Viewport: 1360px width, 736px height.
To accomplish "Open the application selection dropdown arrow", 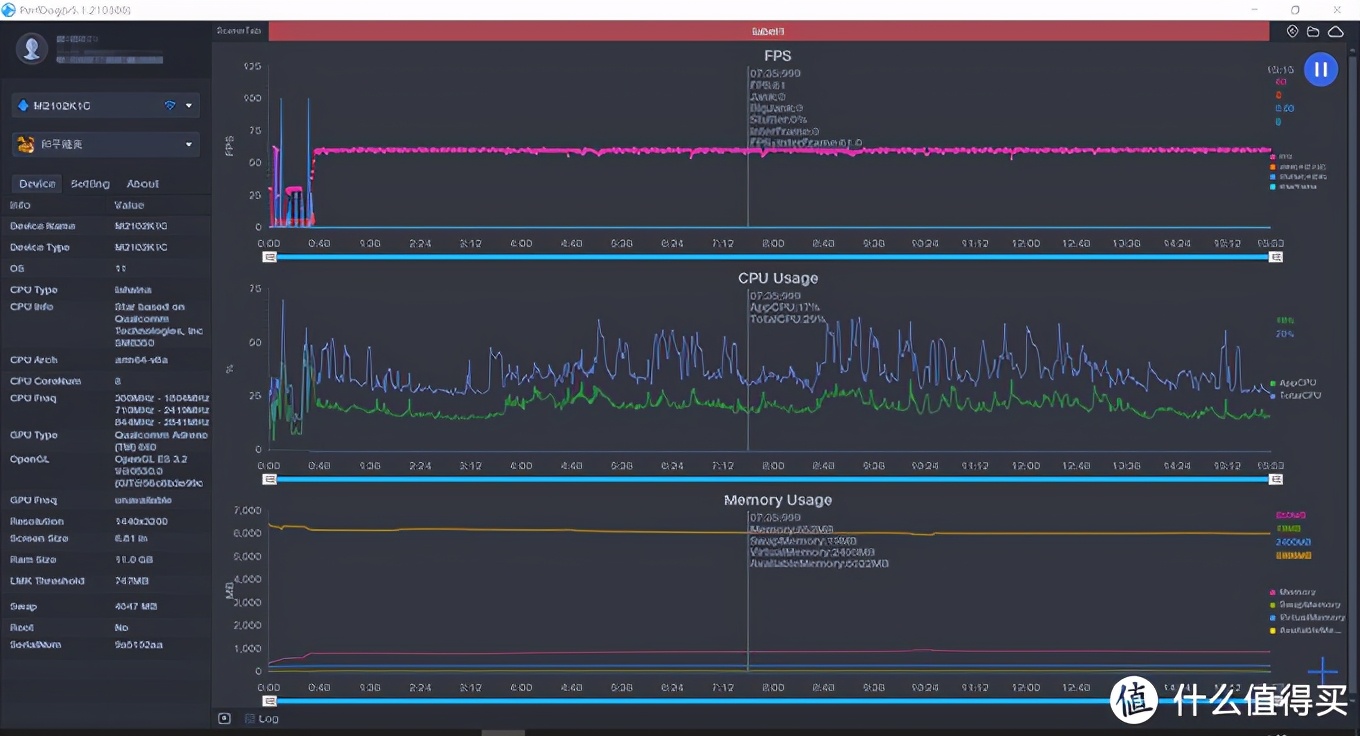I will pos(189,144).
